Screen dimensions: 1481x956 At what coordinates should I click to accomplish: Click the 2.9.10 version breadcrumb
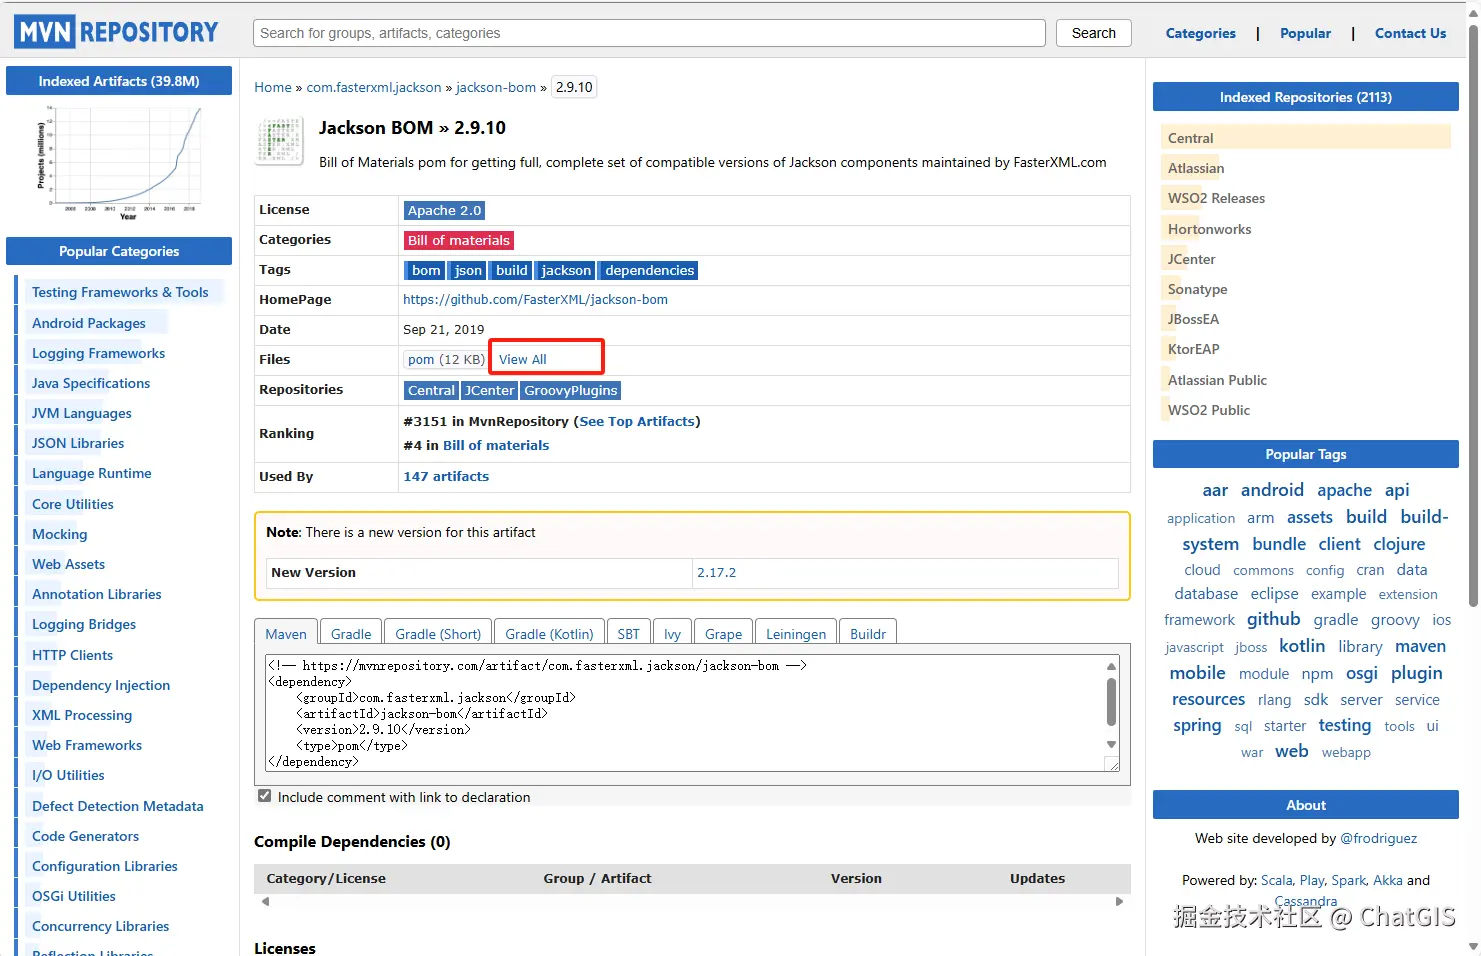(574, 87)
